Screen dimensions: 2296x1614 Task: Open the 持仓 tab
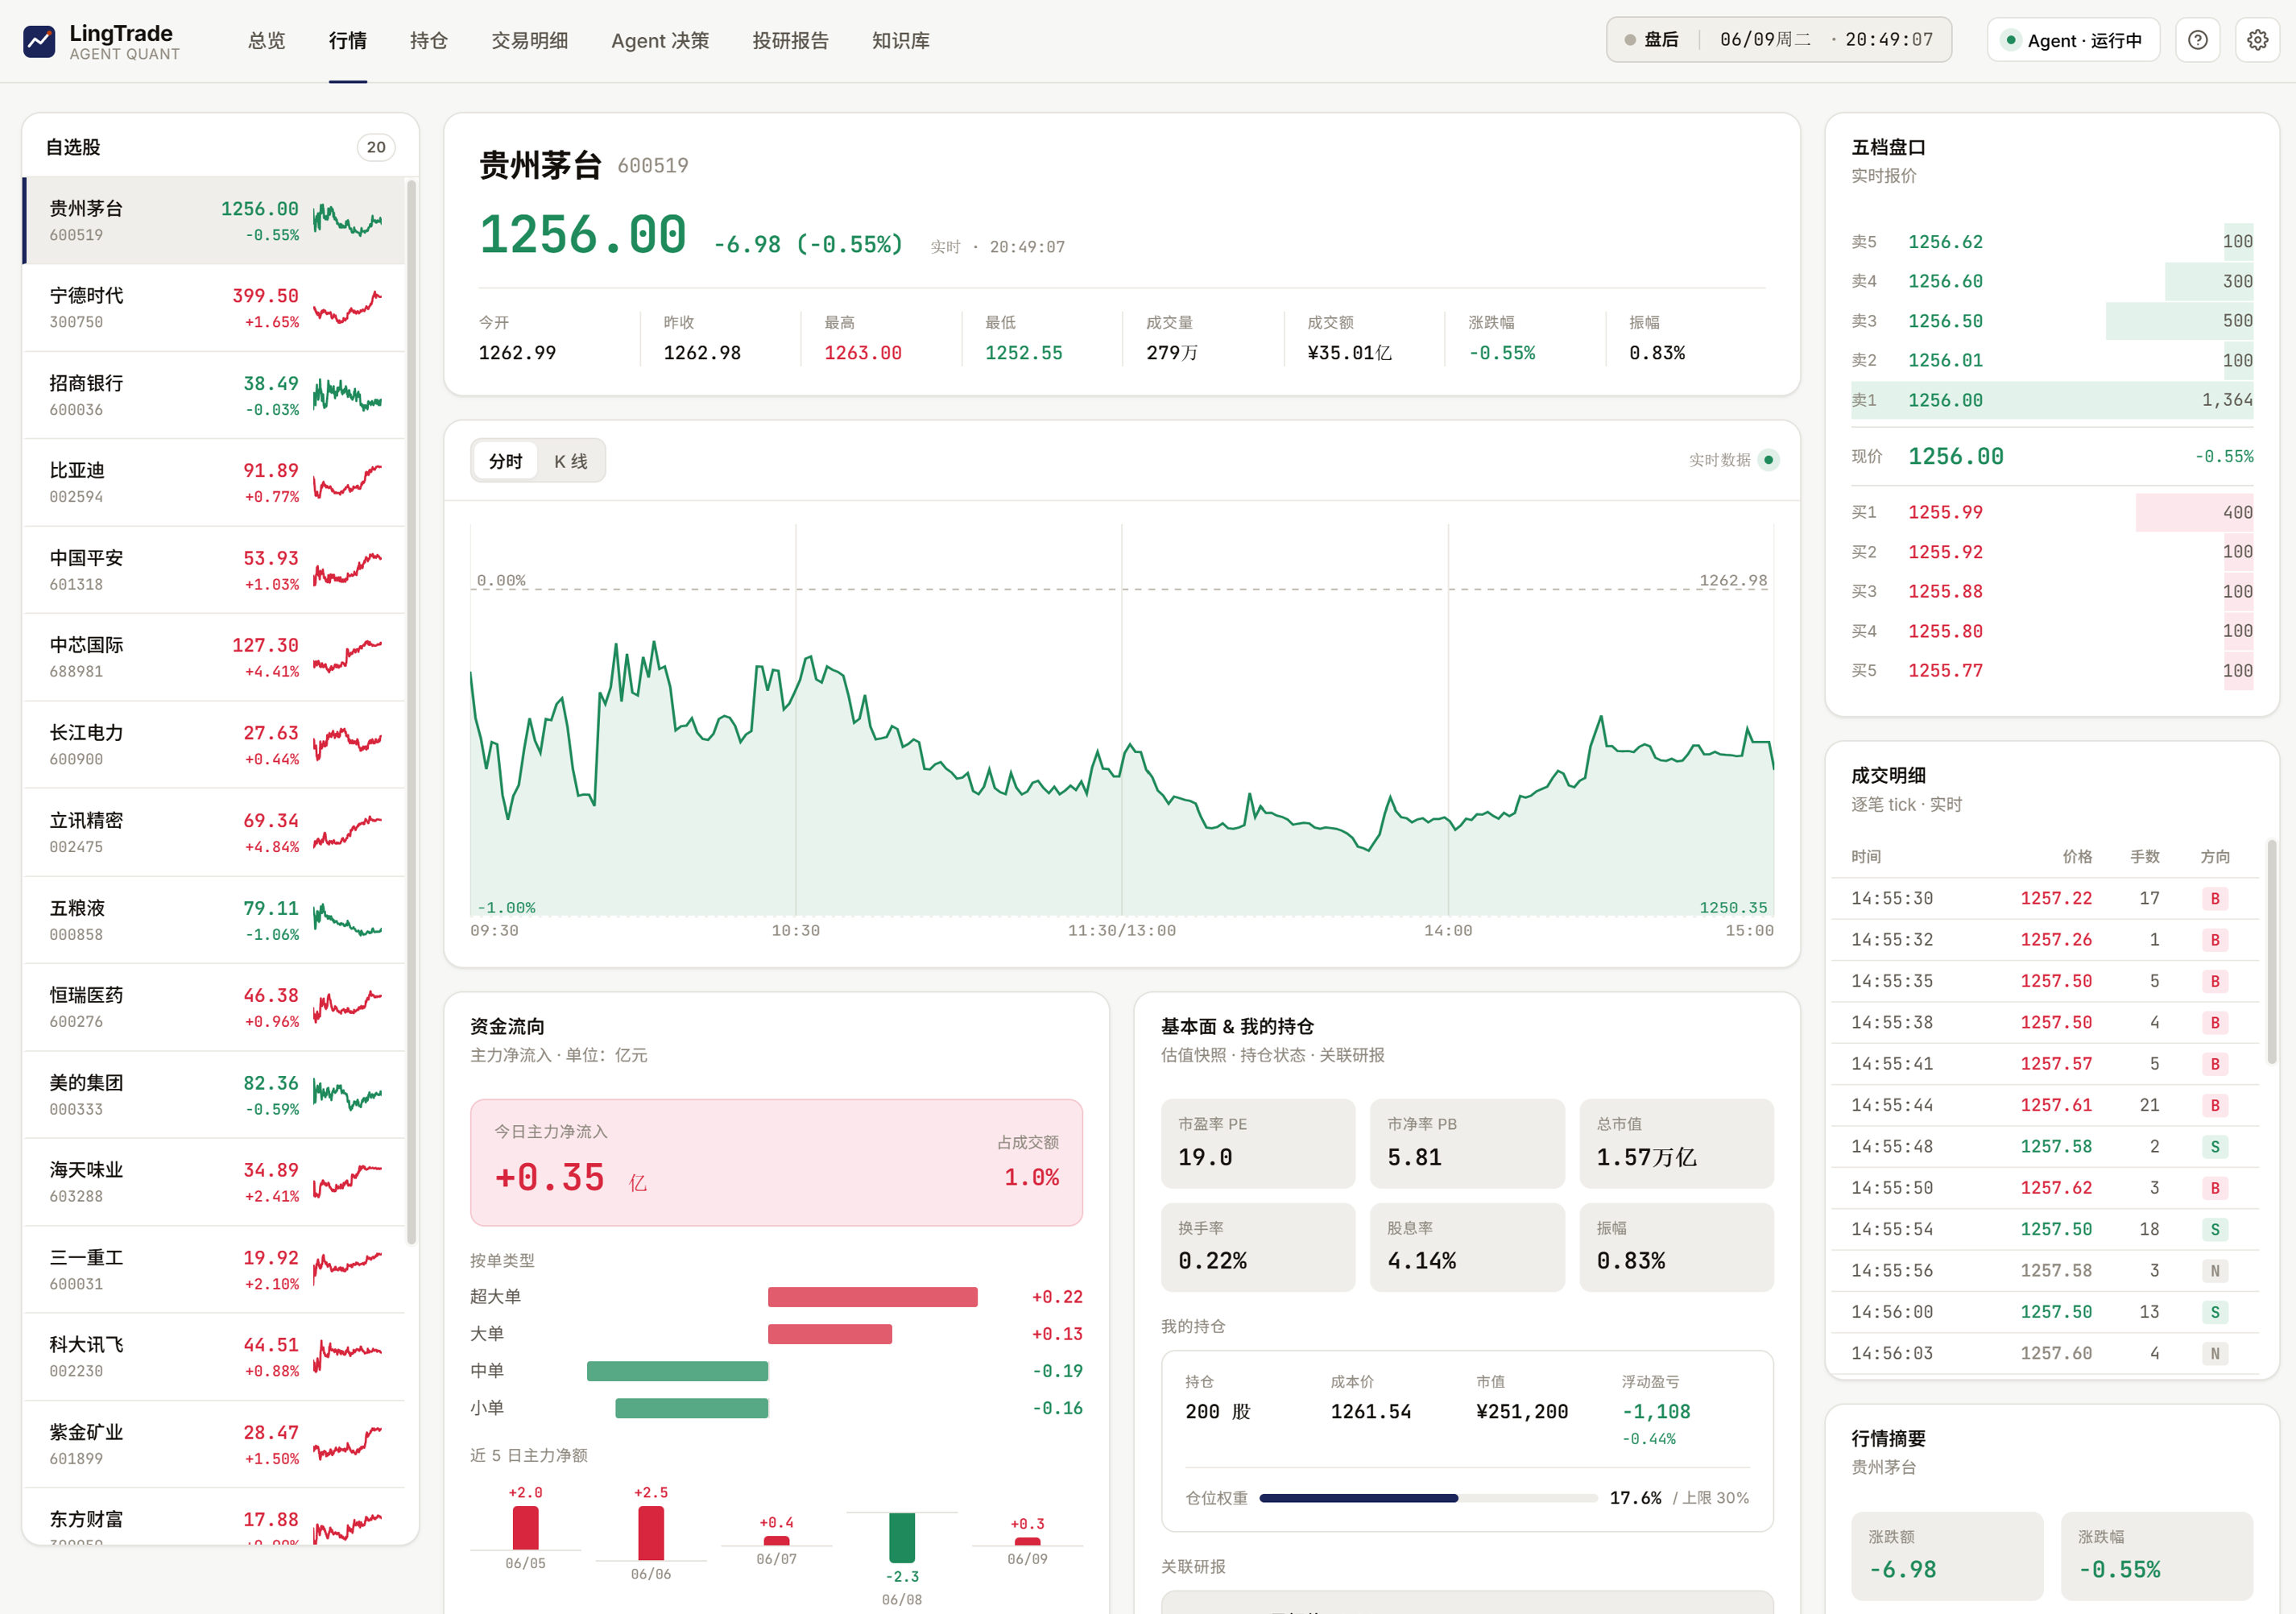click(428, 41)
